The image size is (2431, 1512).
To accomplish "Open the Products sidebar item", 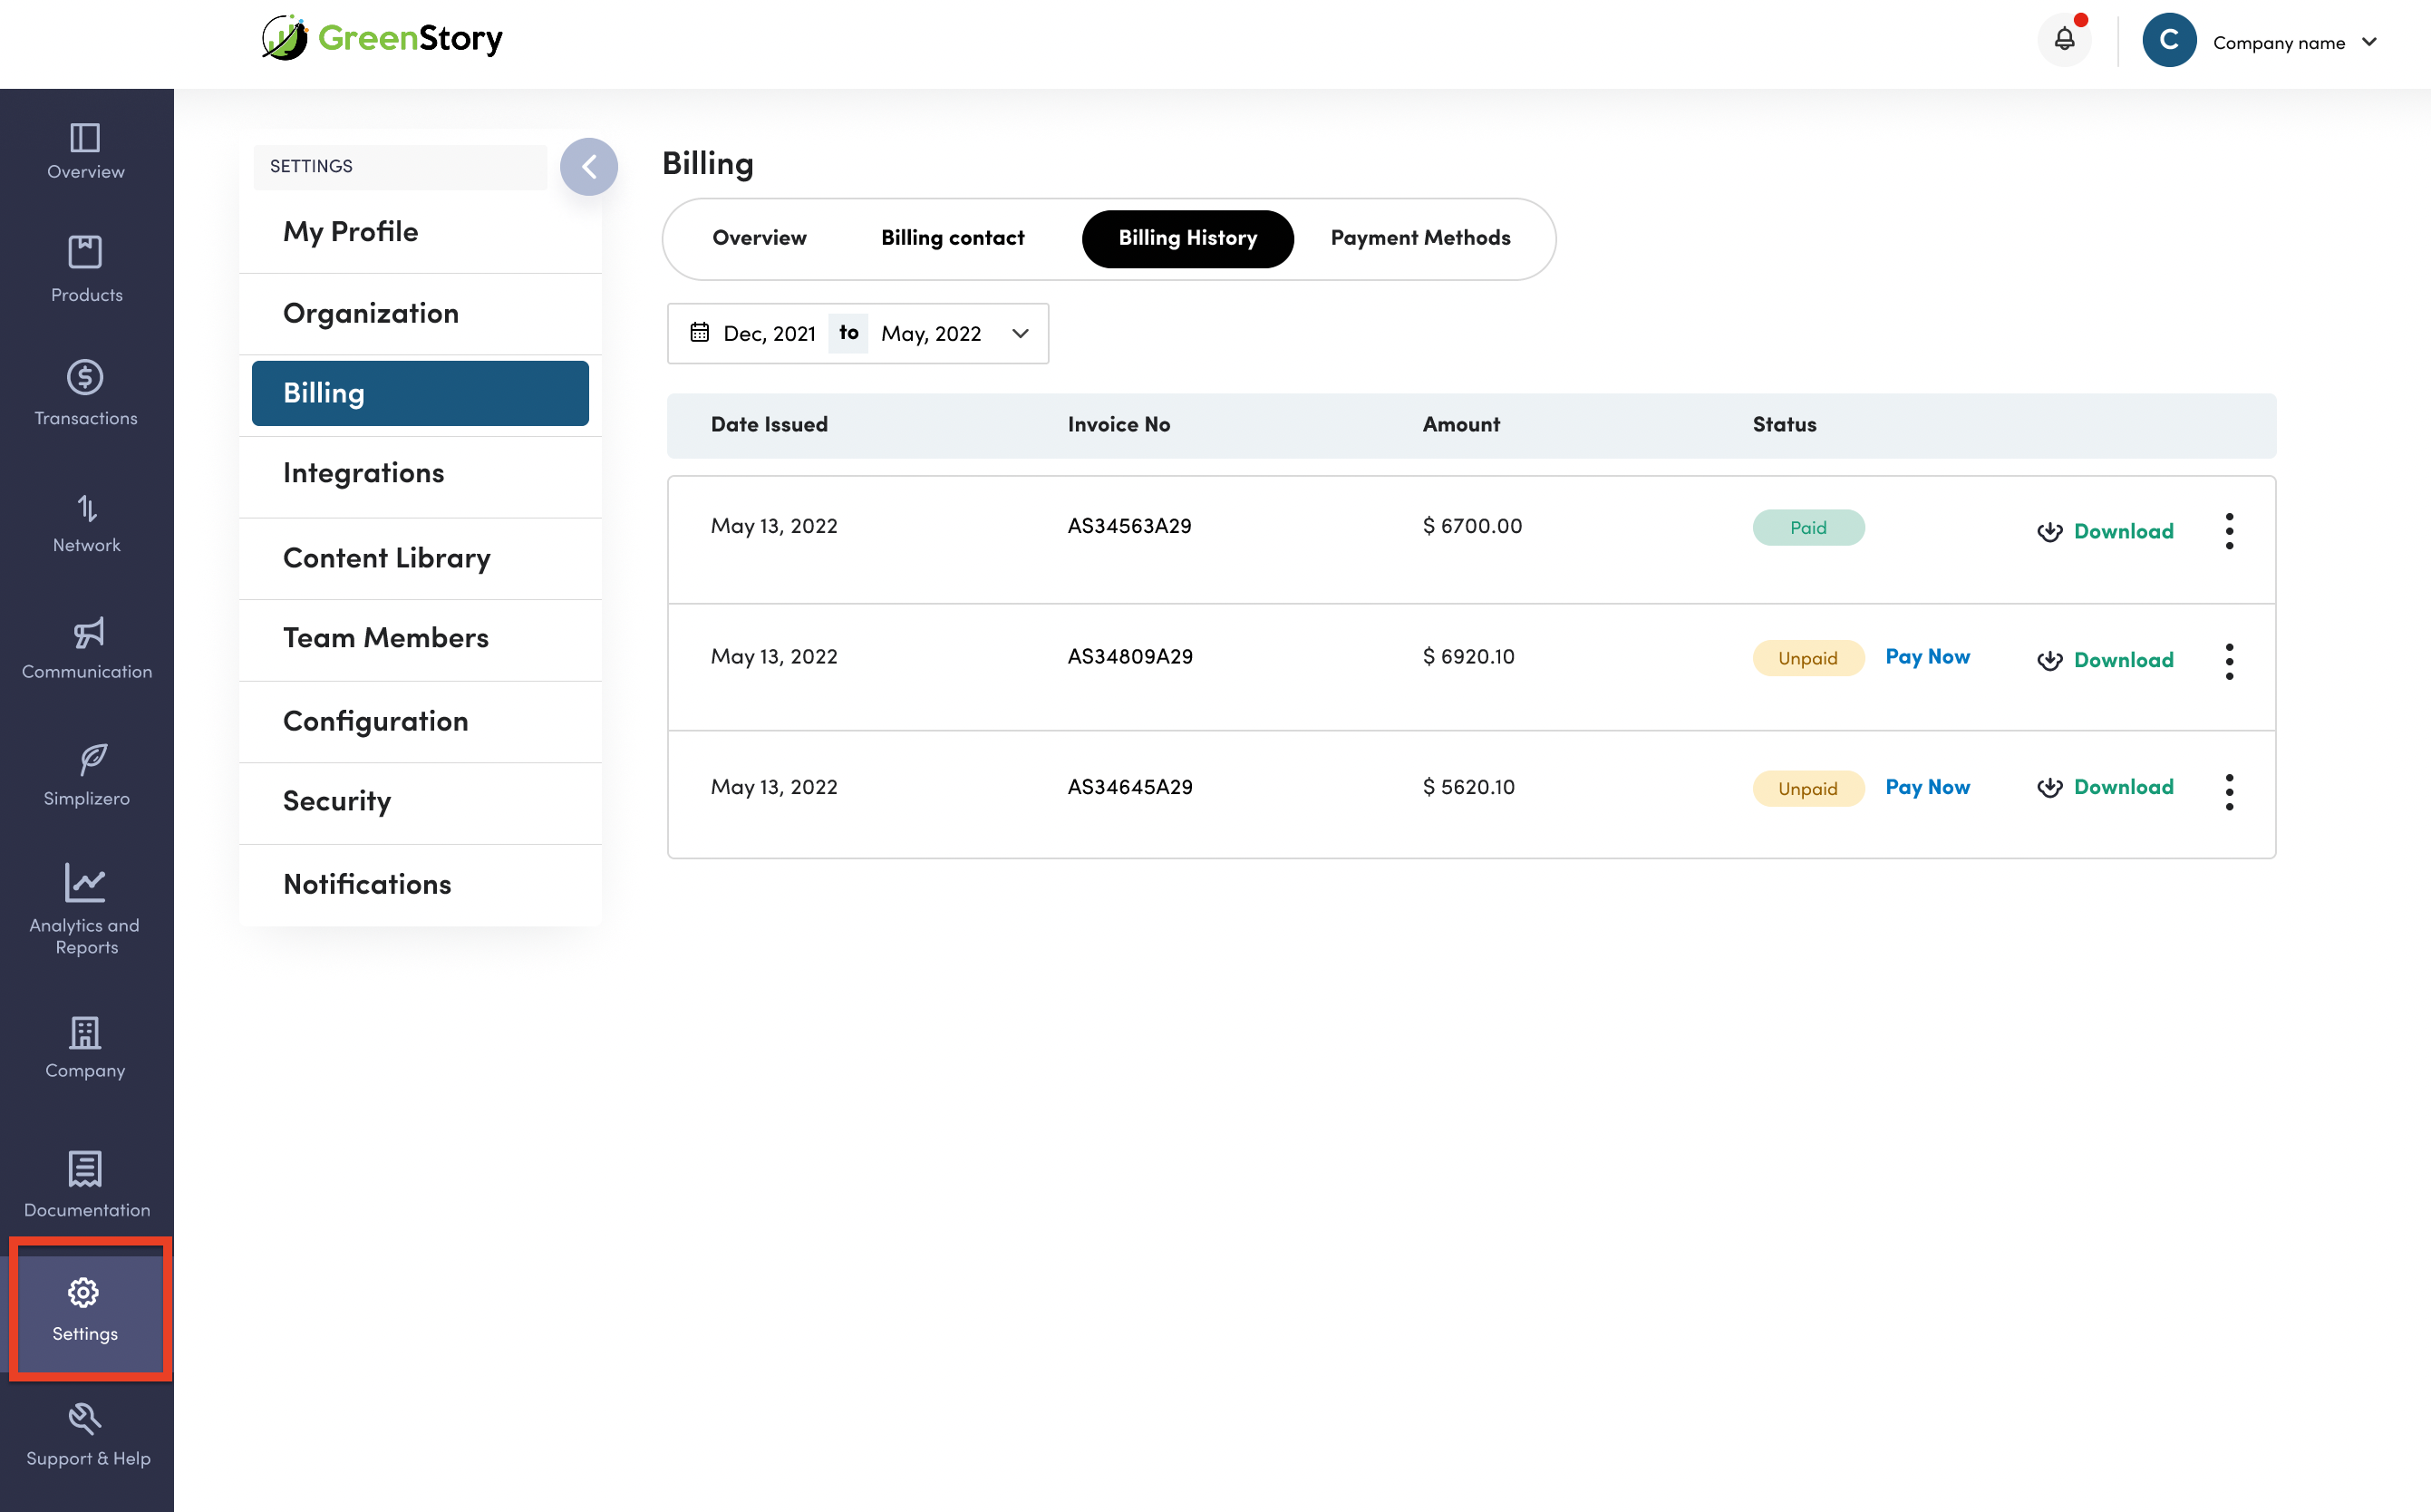I will click(x=86, y=268).
